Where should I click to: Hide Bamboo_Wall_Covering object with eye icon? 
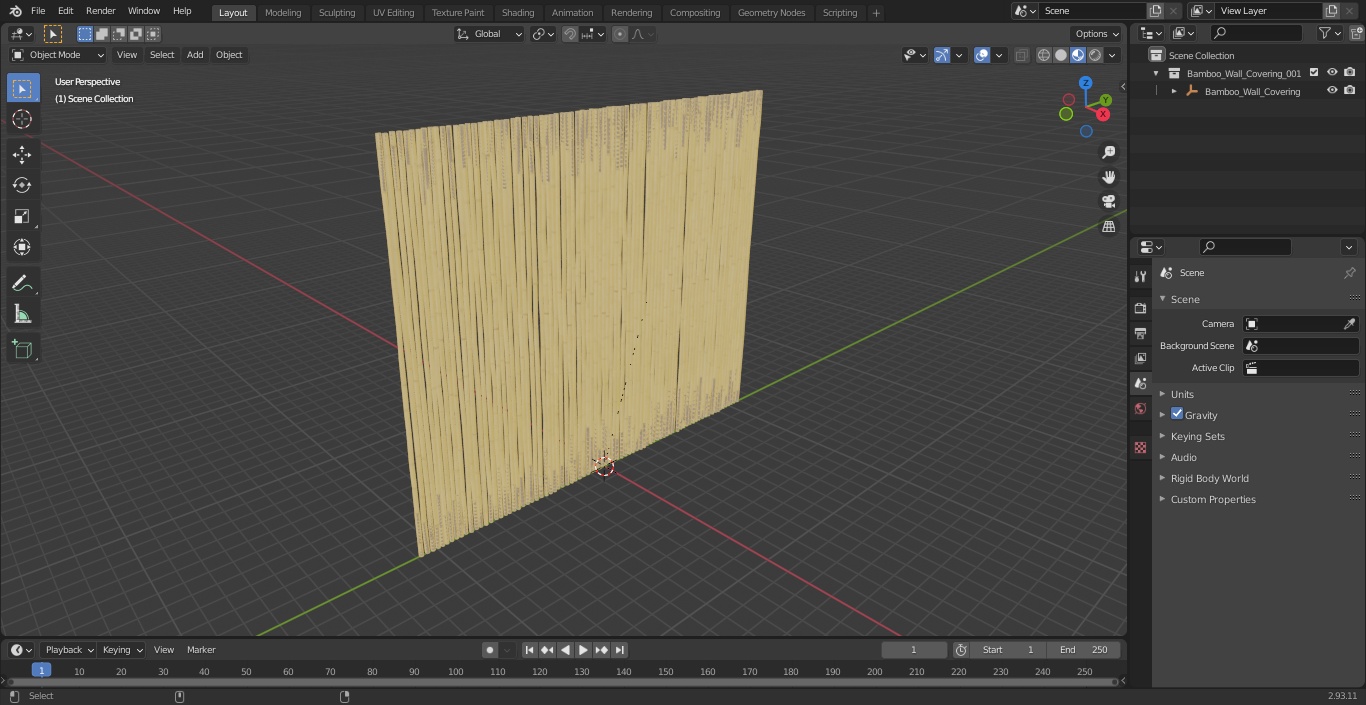(1332, 91)
